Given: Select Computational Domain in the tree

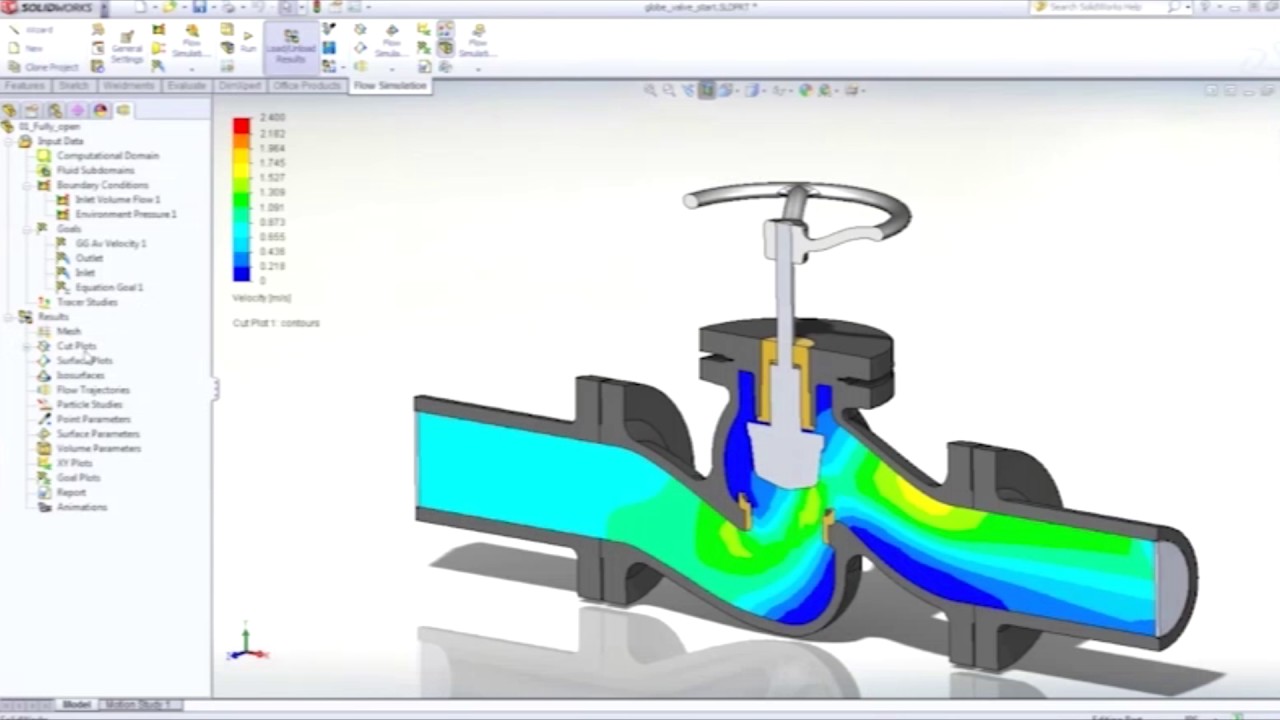Looking at the screenshot, I should point(107,156).
